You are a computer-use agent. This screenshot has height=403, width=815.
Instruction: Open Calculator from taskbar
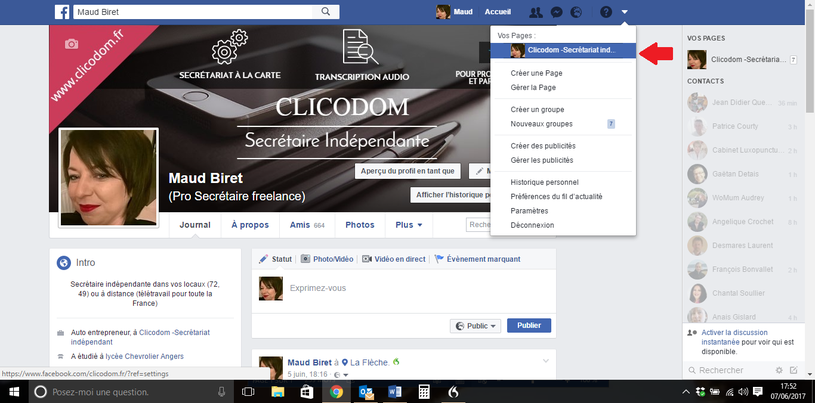click(424, 392)
